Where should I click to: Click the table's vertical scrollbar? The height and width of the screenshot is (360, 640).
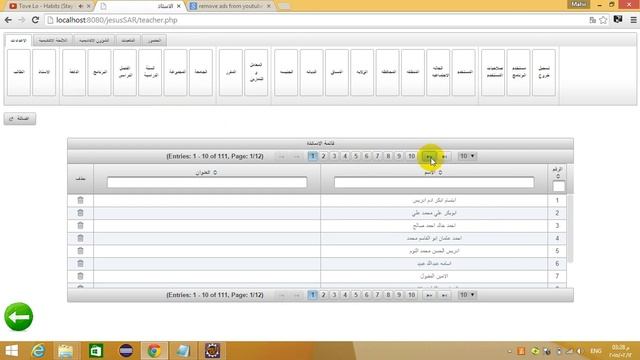point(570,229)
